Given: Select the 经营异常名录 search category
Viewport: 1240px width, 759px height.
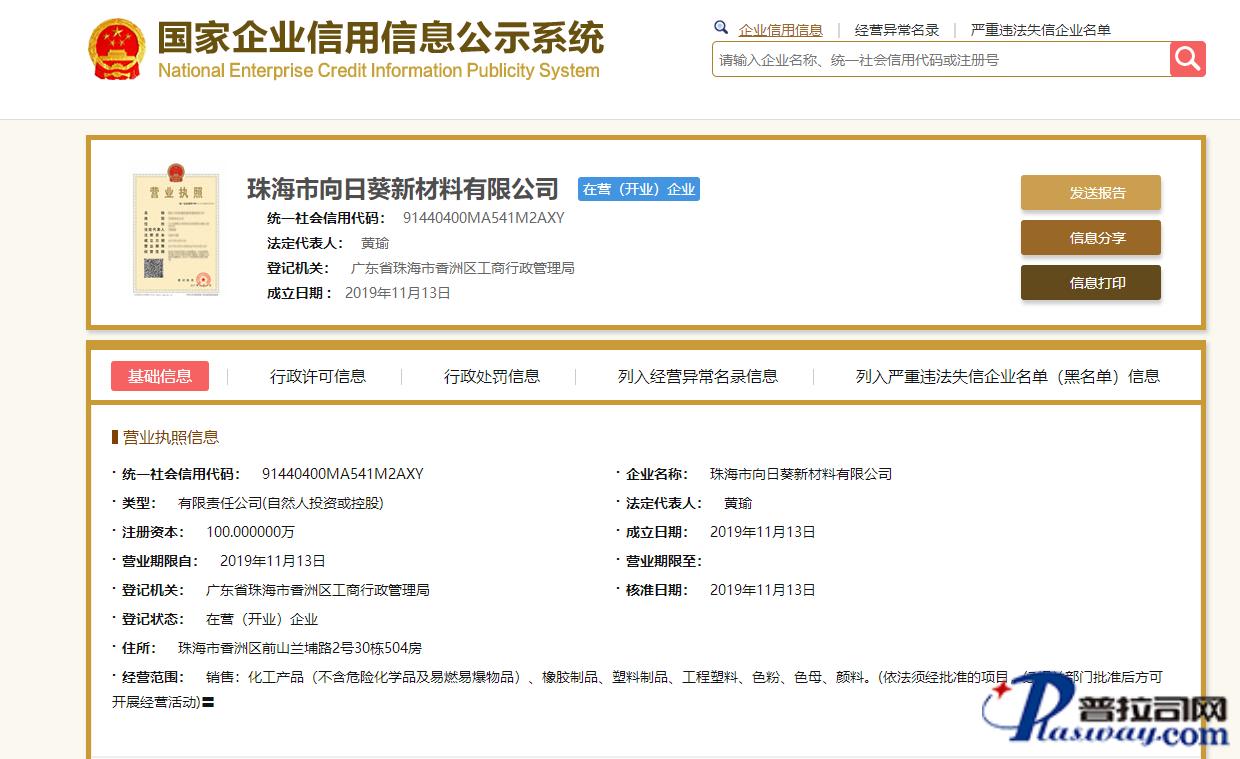Looking at the screenshot, I should point(897,30).
